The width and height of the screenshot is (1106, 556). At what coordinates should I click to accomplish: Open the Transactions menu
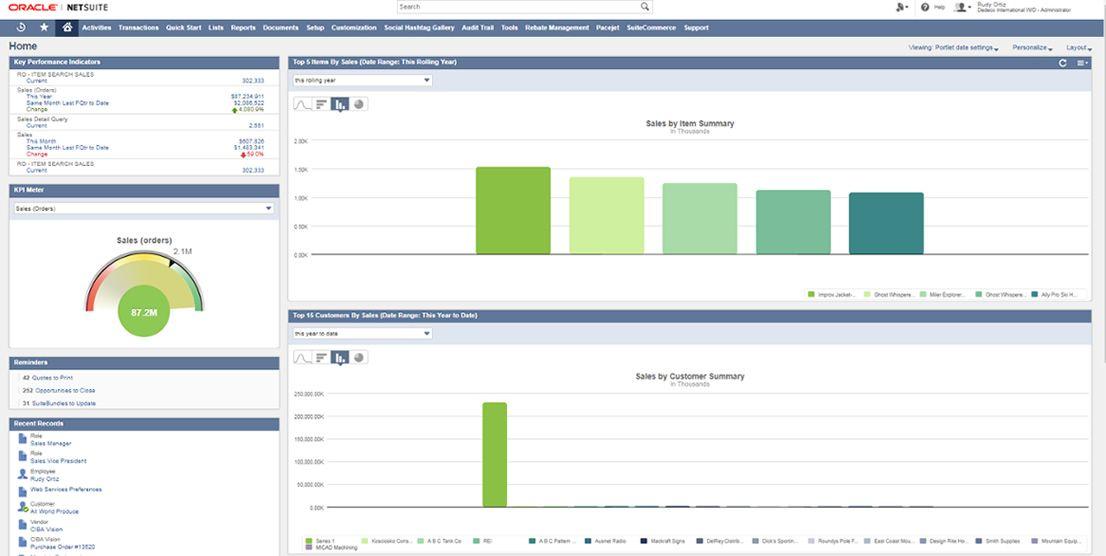pyautogui.click(x=138, y=28)
